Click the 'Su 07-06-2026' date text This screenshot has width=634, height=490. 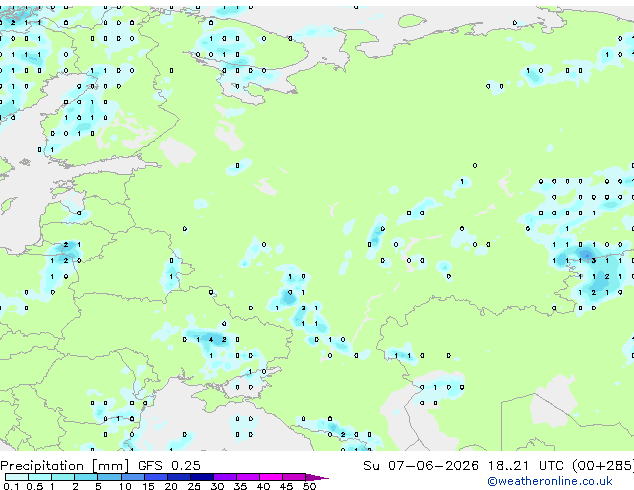pyautogui.click(x=421, y=466)
